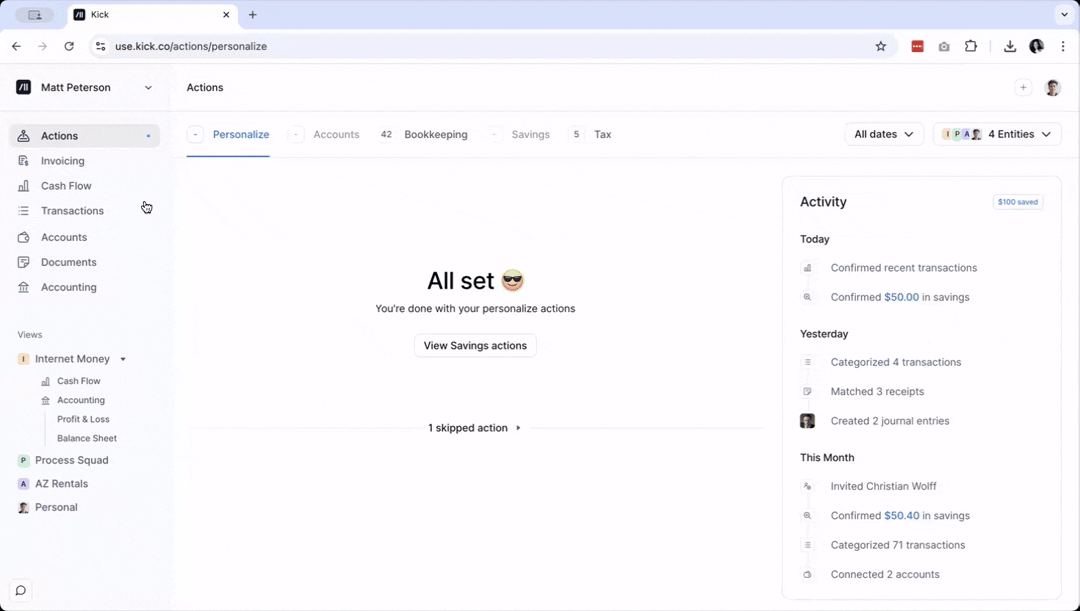This screenshot has height=611, width=1080.
Task: Select Balance Sheet under Internet Money
Action: [89, 438]
